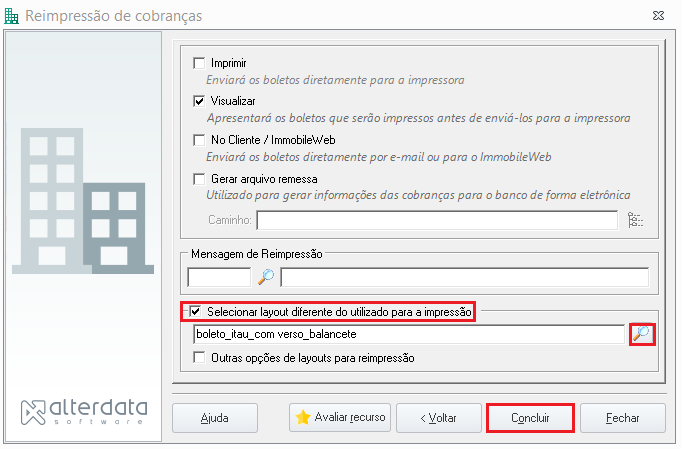
Task: Open the Caminho folder tree browse icon
Action: pyautogui.click(x=635, y=220)
